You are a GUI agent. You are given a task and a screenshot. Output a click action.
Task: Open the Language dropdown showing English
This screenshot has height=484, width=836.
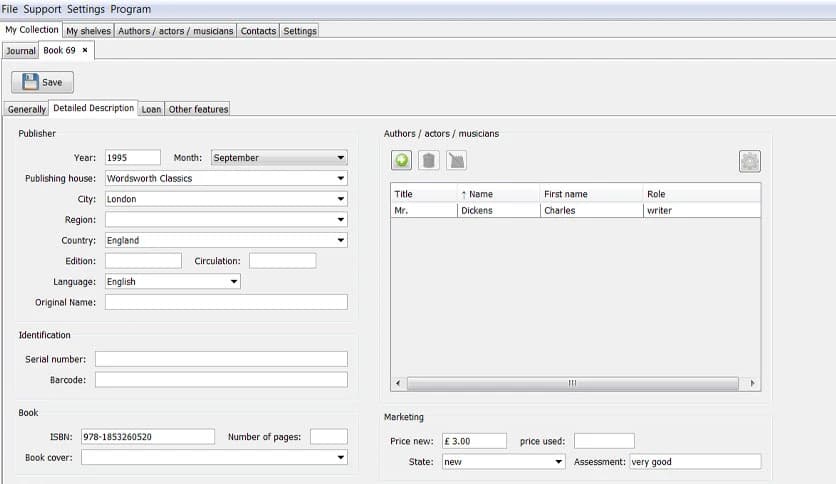[234, 282]
